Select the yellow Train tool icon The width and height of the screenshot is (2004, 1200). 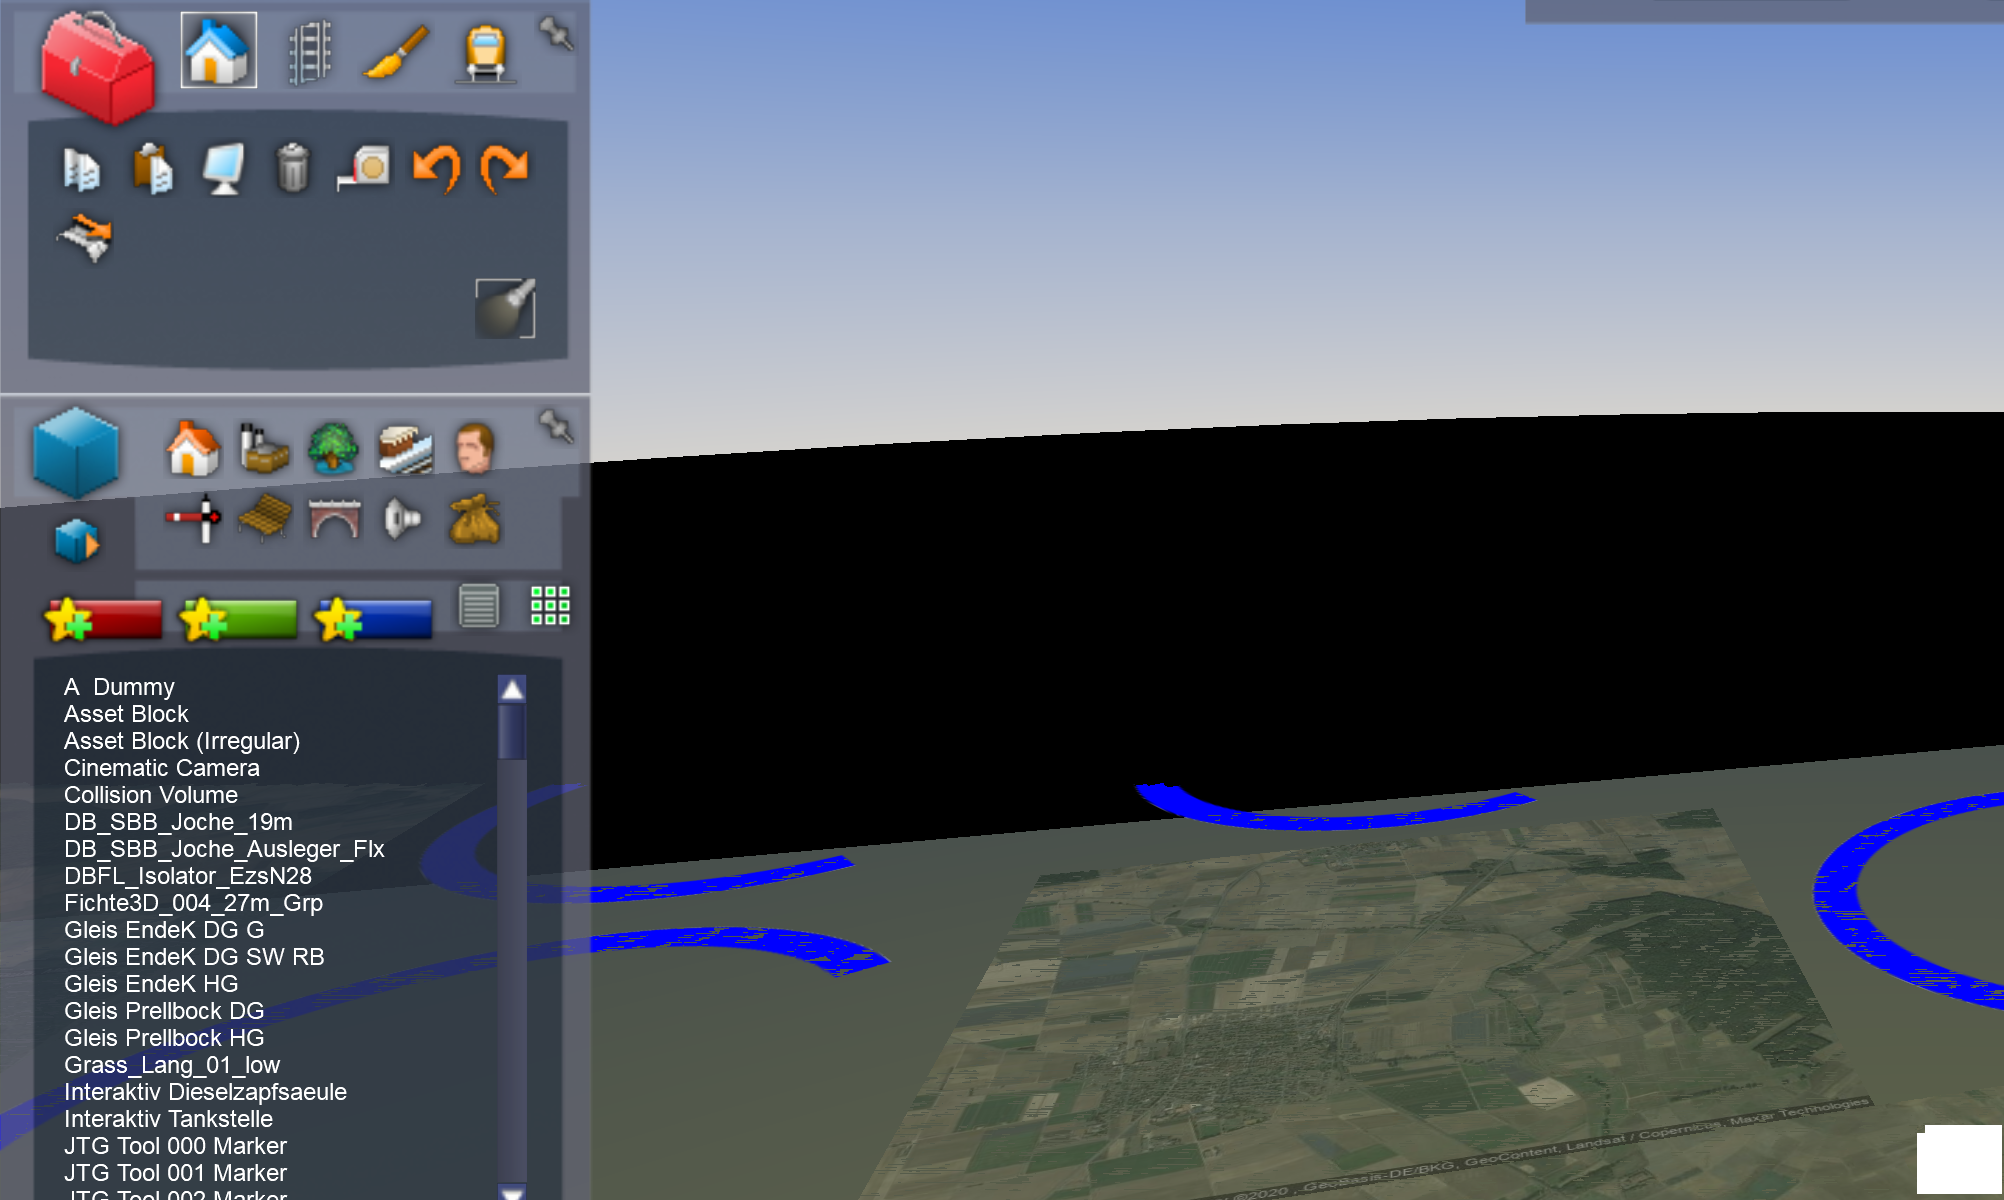click(x=485, y=52)
